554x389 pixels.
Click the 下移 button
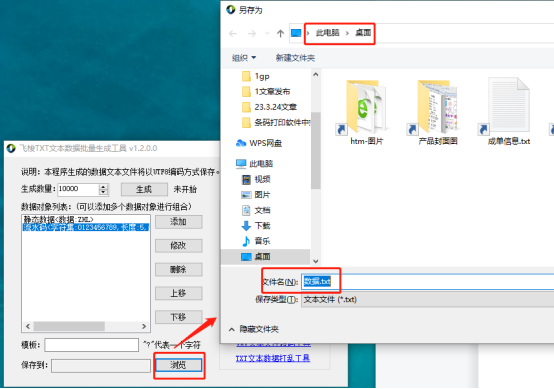click(178, 317)
